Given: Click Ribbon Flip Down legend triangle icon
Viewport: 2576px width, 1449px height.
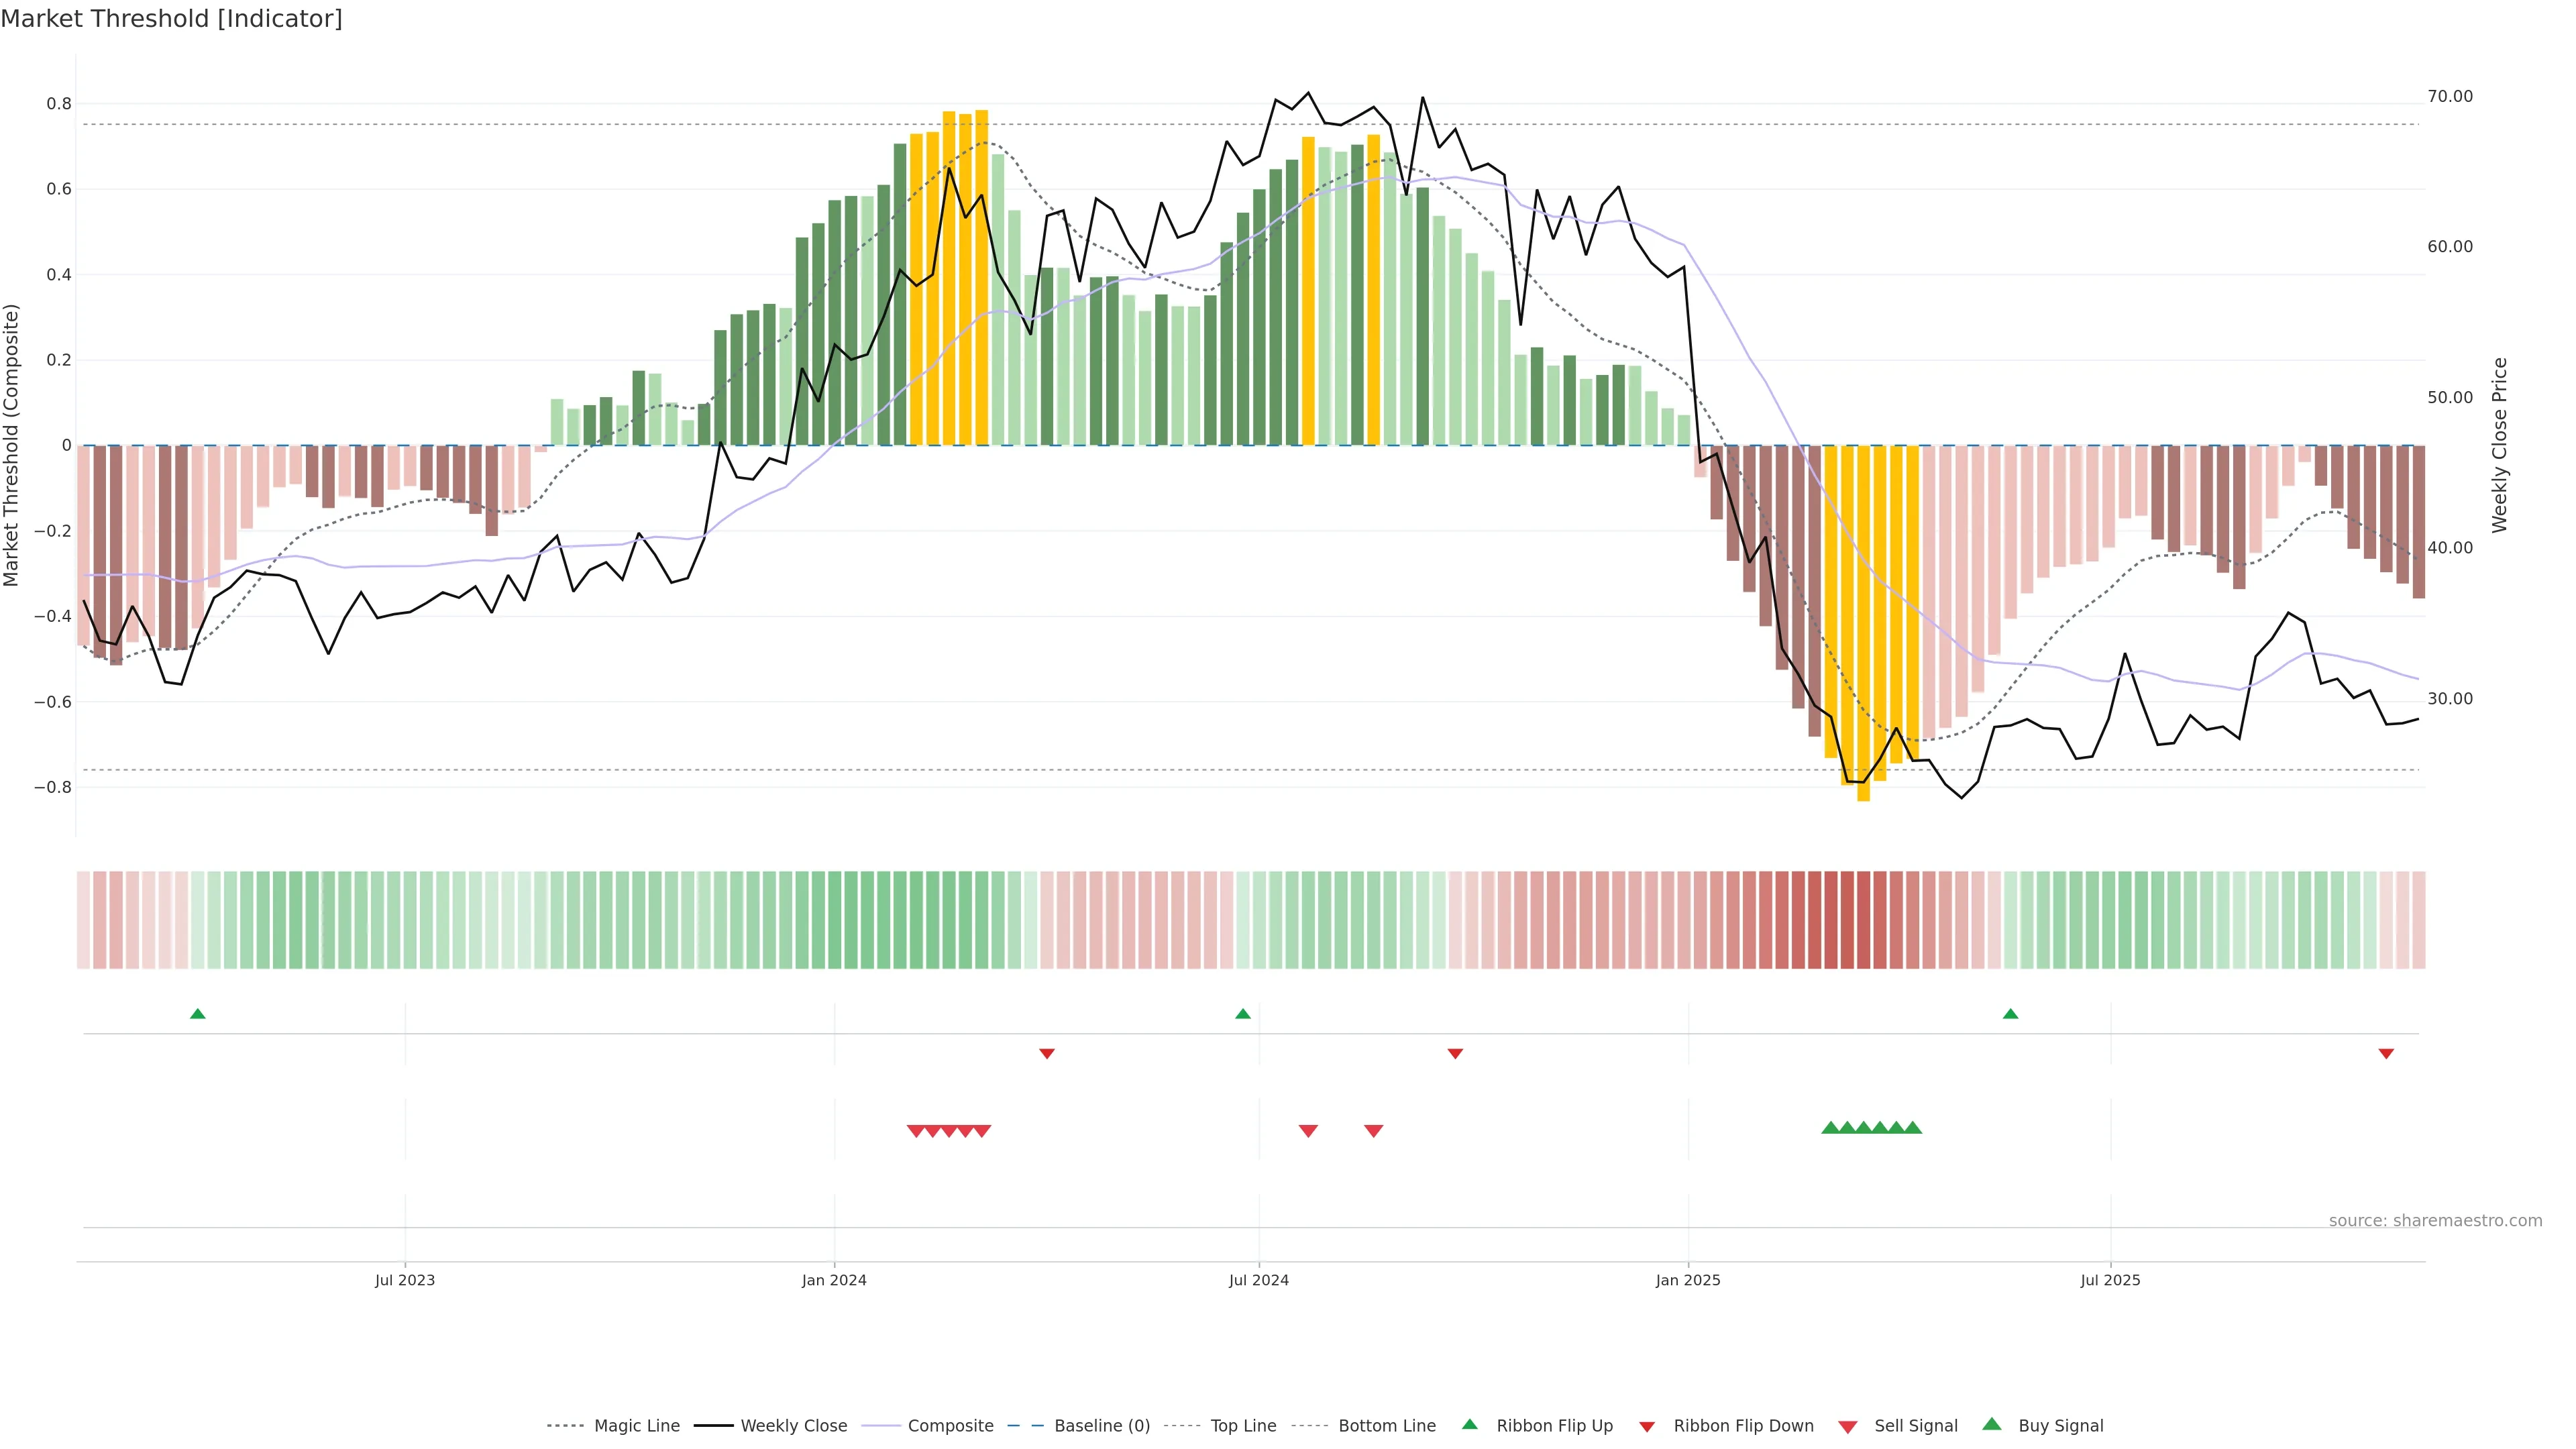Looking at the screenshot, I should click(1647, 1427).
